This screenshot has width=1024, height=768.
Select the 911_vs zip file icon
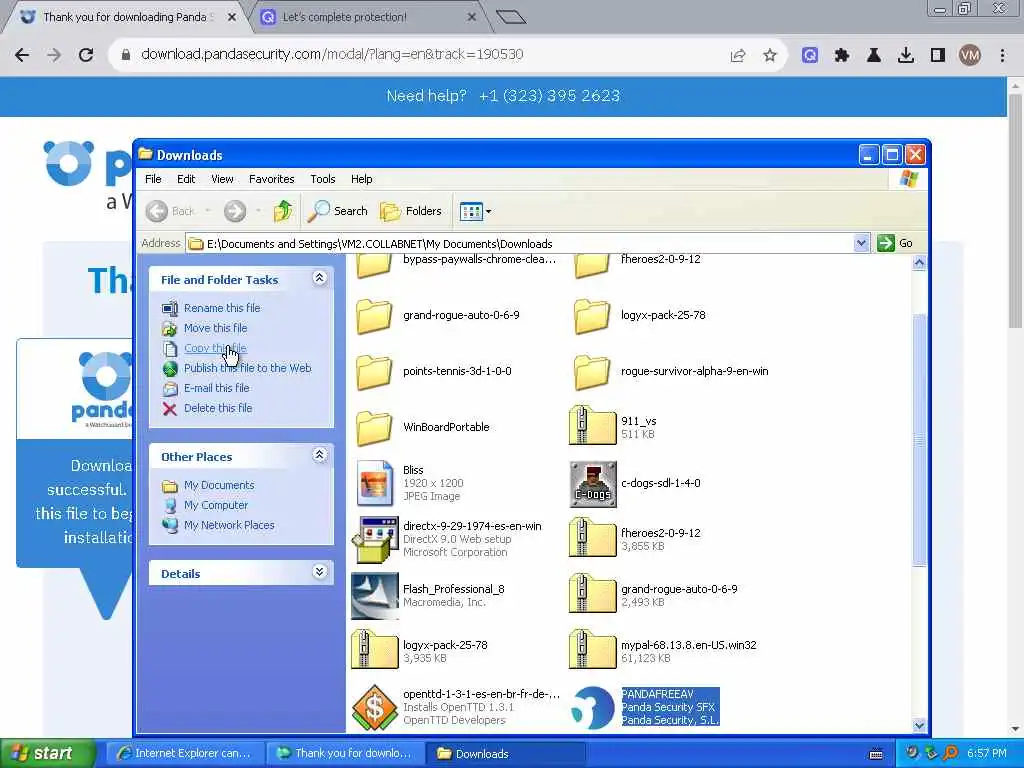click(592, 425)
